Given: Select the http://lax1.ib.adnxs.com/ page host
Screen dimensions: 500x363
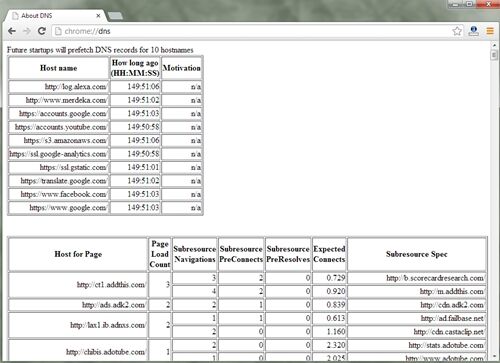Looking at the screenshot, I should 78,325.
